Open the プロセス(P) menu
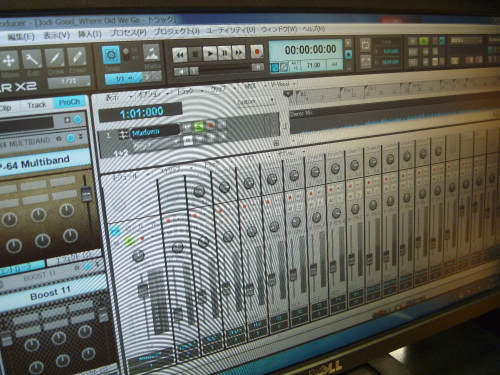 [128, 33]
